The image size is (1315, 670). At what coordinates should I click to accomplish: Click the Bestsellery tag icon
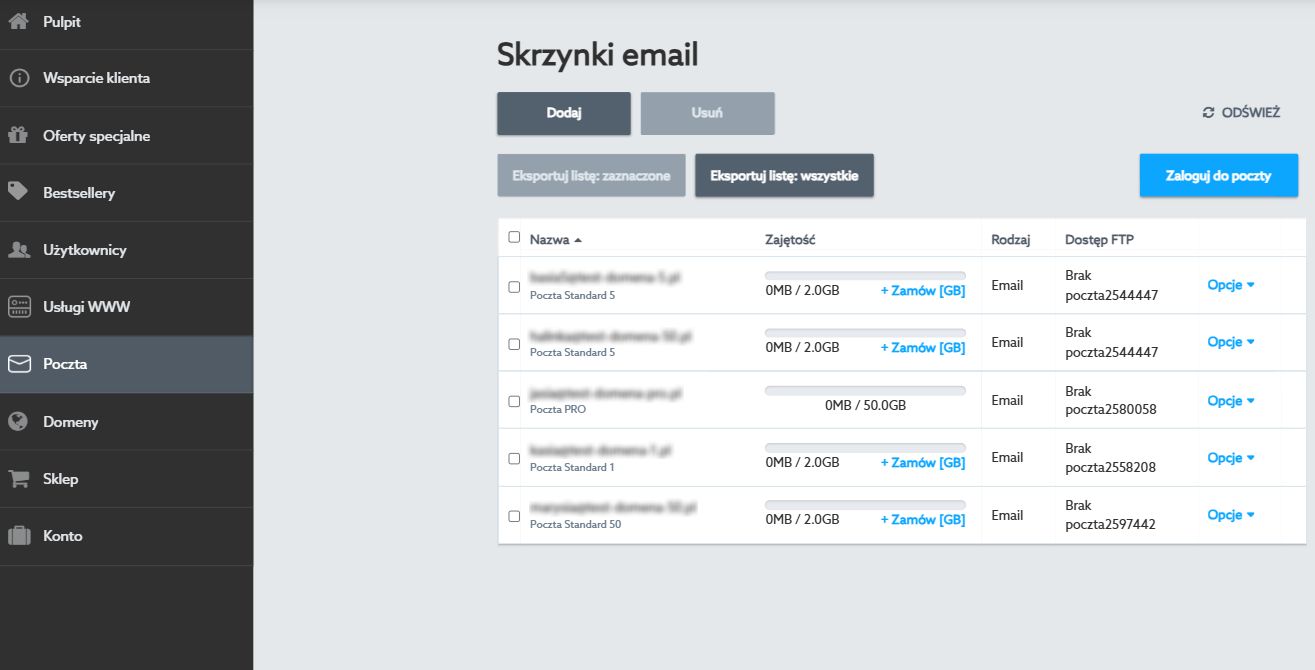click(x=18, y=192)
